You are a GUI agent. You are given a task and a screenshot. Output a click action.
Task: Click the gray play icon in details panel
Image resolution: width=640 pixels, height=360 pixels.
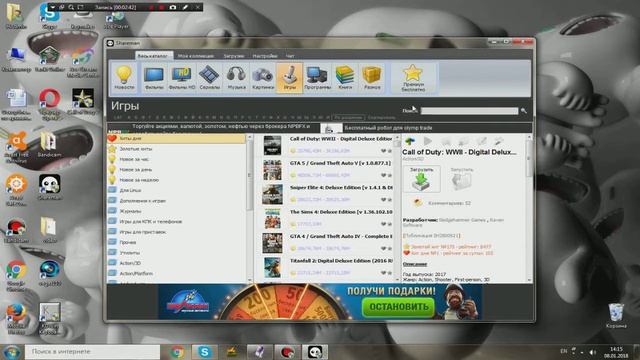coord(427,141)
